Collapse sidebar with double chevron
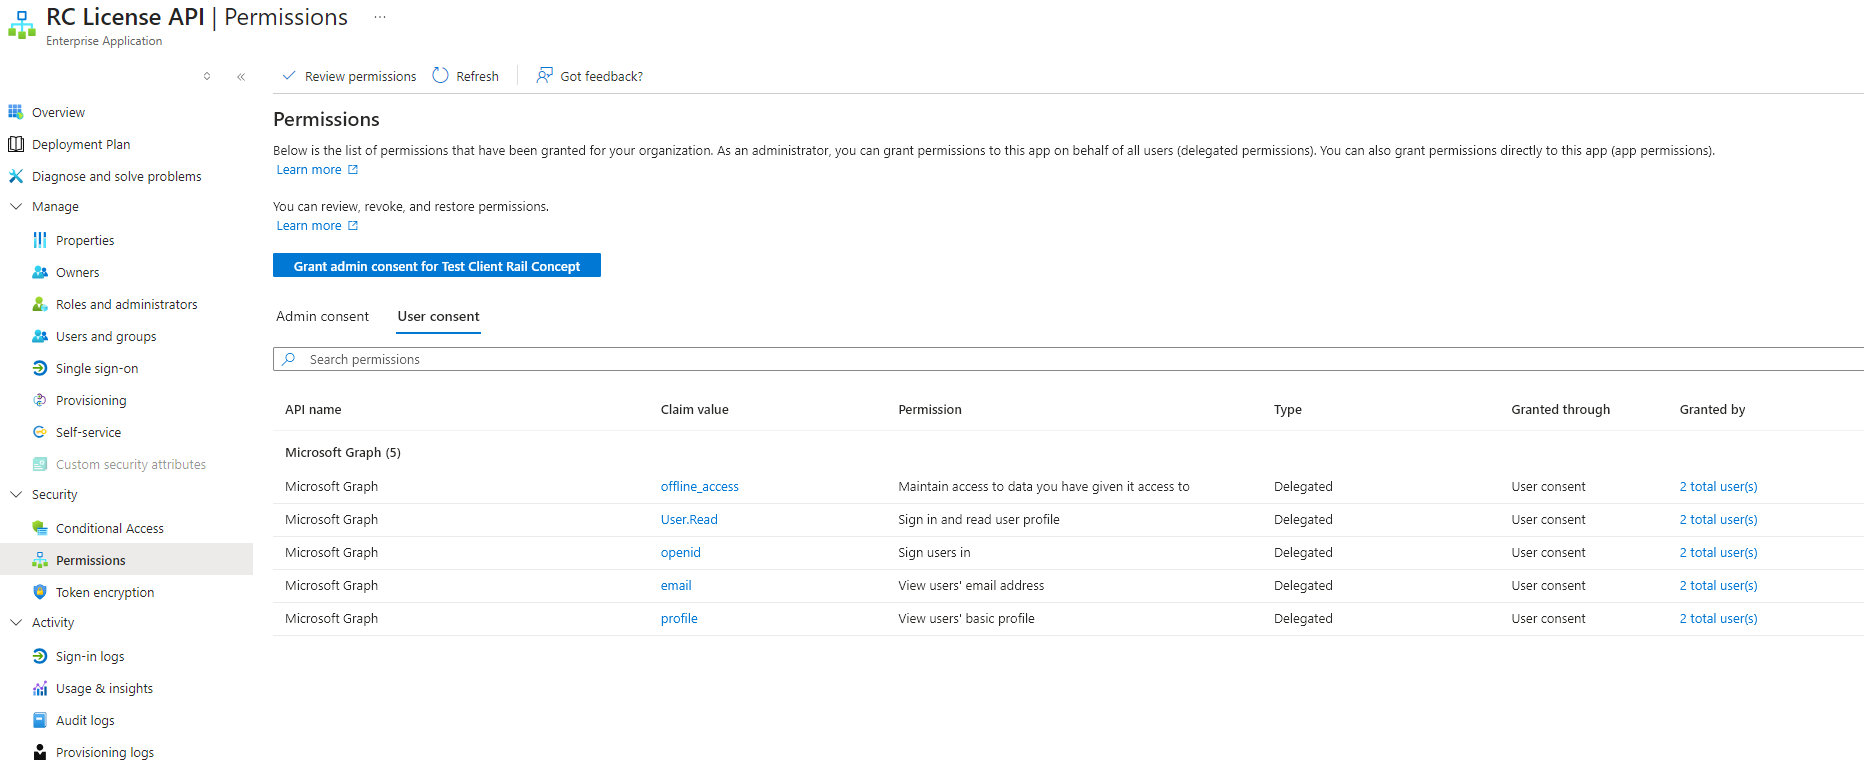The width and height of the screenshot is (1864, 765). pyautogui.click(x=241, y=77)
